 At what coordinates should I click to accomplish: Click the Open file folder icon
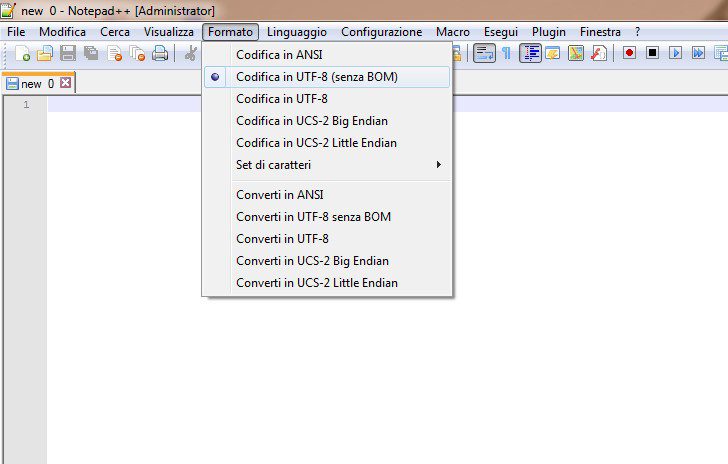click(x=45, y=54)
